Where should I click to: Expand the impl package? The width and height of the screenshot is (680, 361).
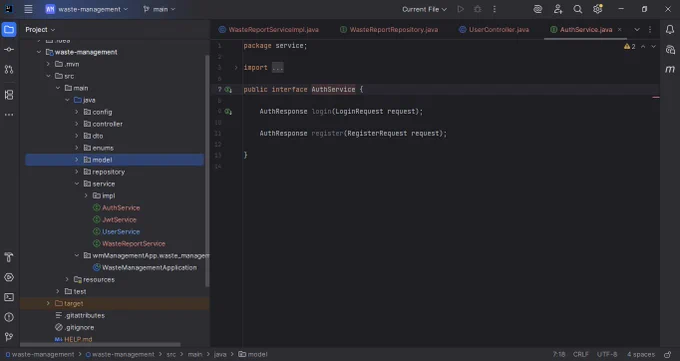pos(86,196)
